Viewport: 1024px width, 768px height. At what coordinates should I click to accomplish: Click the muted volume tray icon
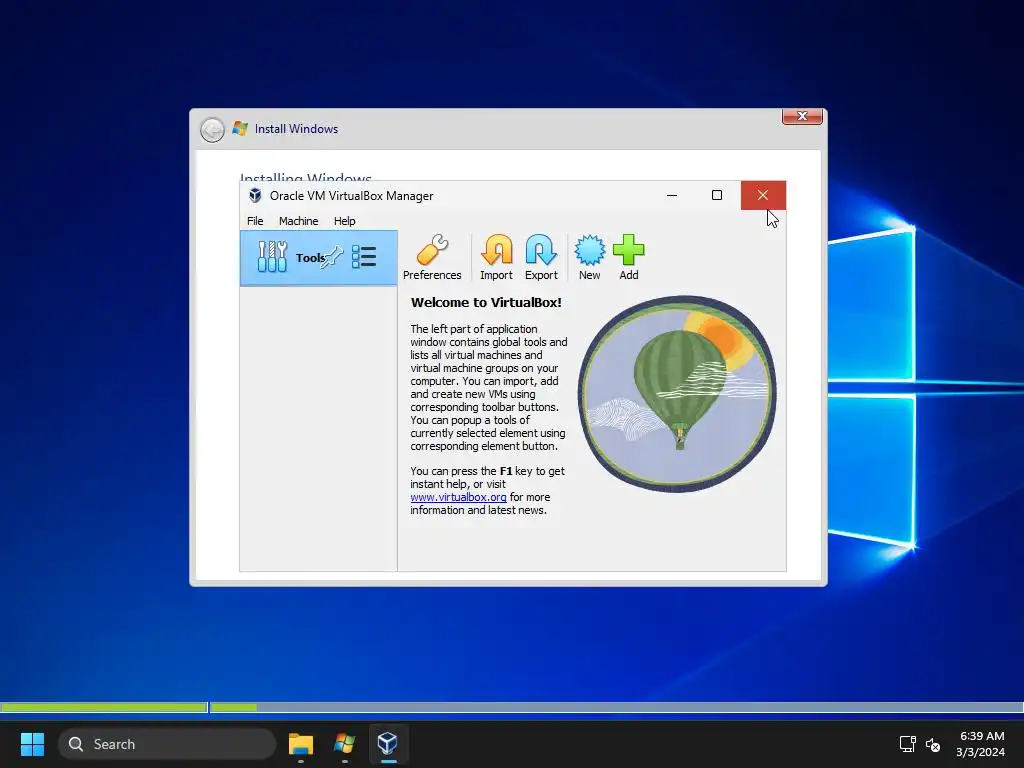pos(933,744)
